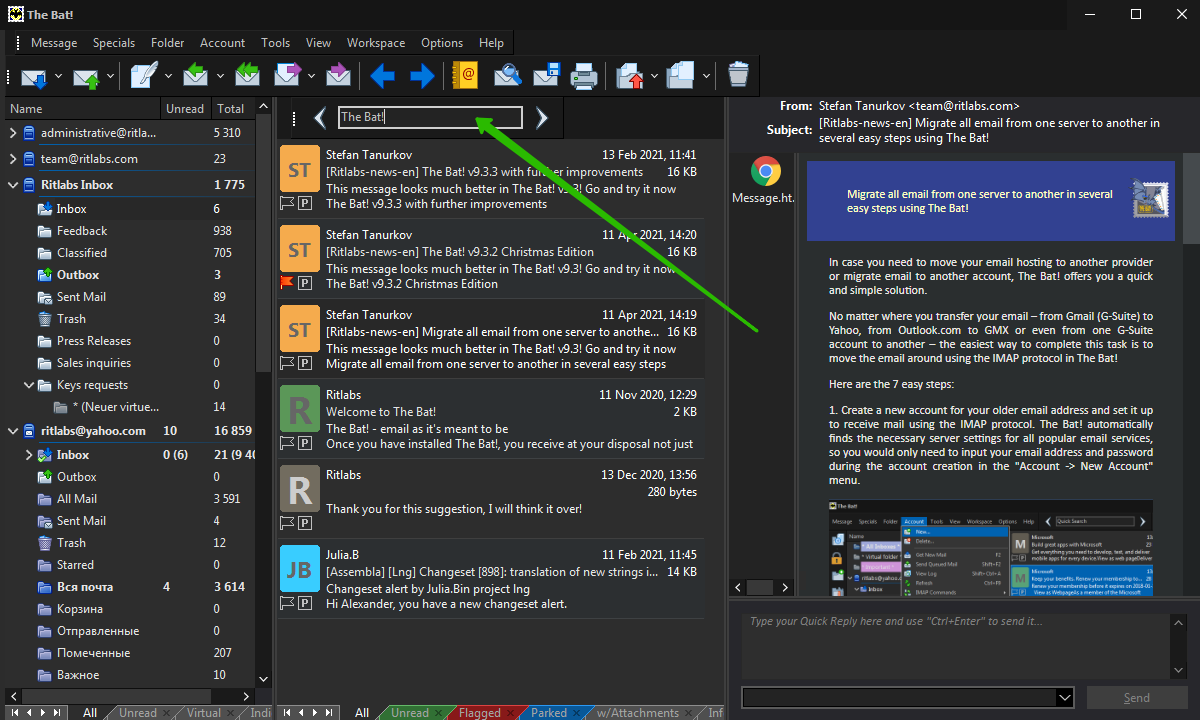The width and height of the screenshot is (1200, 720).
Task: Click the Feedback folder icon
Action: pyautogui.click(x=45, y=231)
